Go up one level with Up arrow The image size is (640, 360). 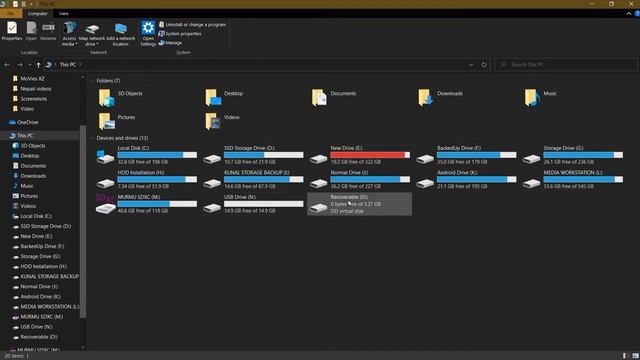coord(38,64)
